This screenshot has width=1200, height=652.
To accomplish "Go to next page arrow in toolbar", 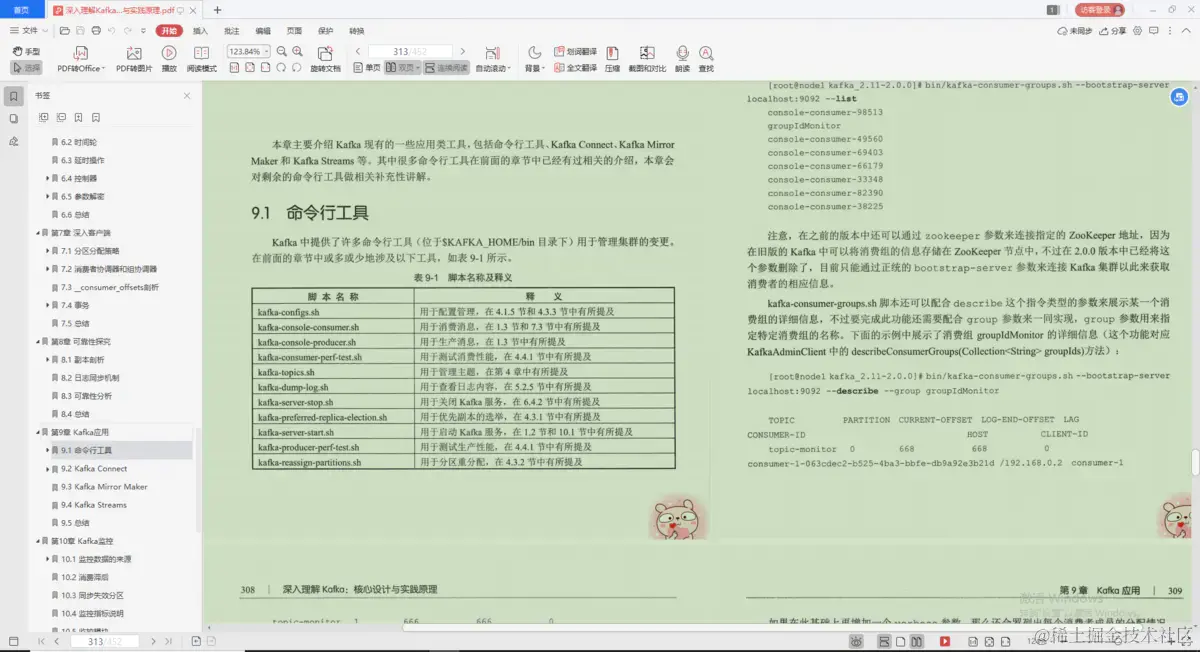I will tap(462, 51).
